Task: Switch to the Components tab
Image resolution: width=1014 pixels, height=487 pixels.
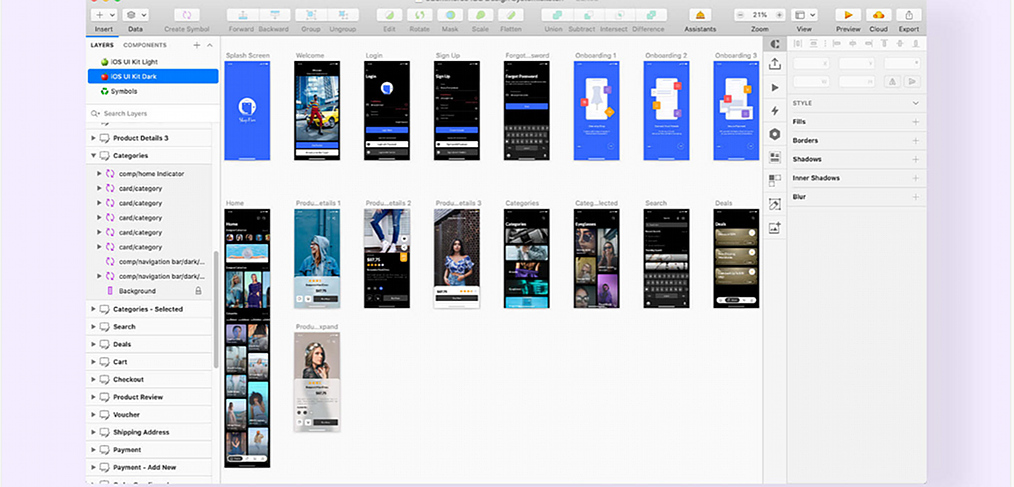Action: pyautogui.click(x=144, y=45)
